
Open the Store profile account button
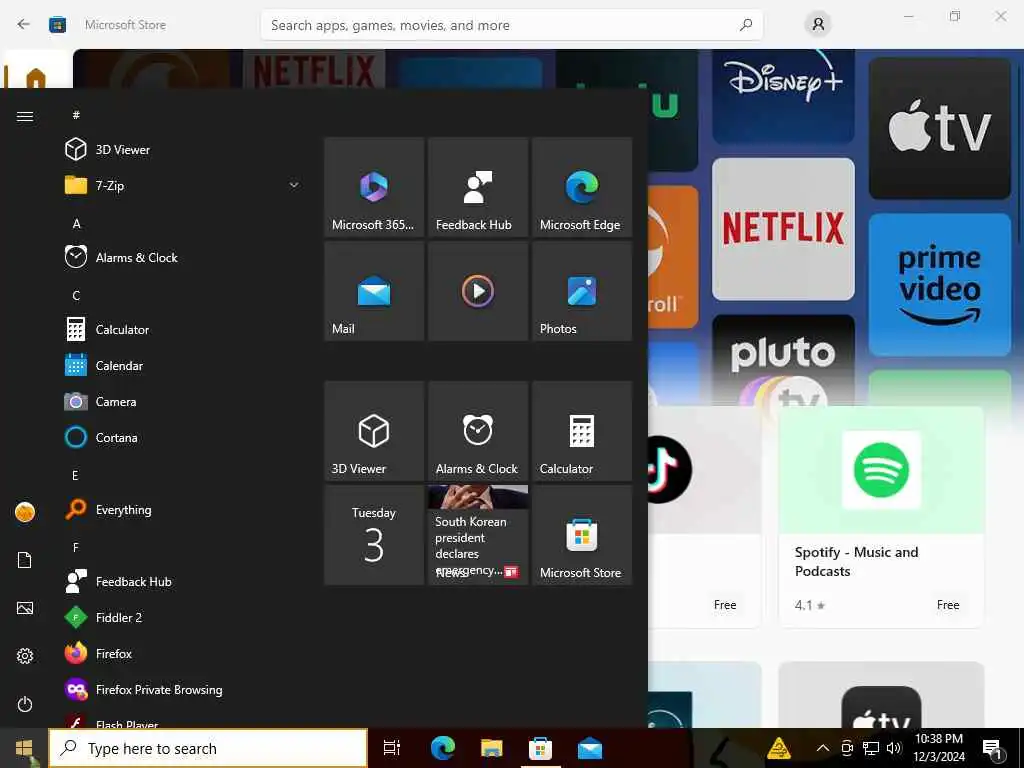pyautogui.click(x=818, y=25)
